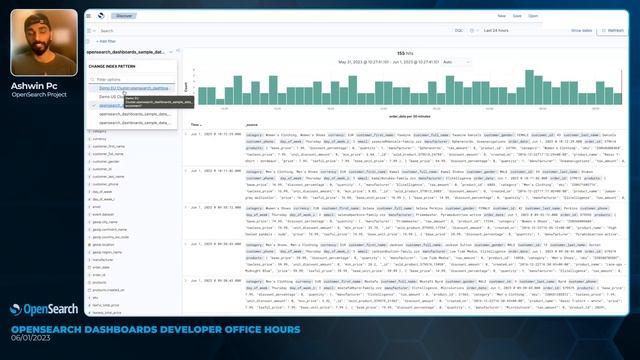The height and width of the screenshot is (360, 640).
Task: Click order_date date type icon
Action: click(89, 267)
